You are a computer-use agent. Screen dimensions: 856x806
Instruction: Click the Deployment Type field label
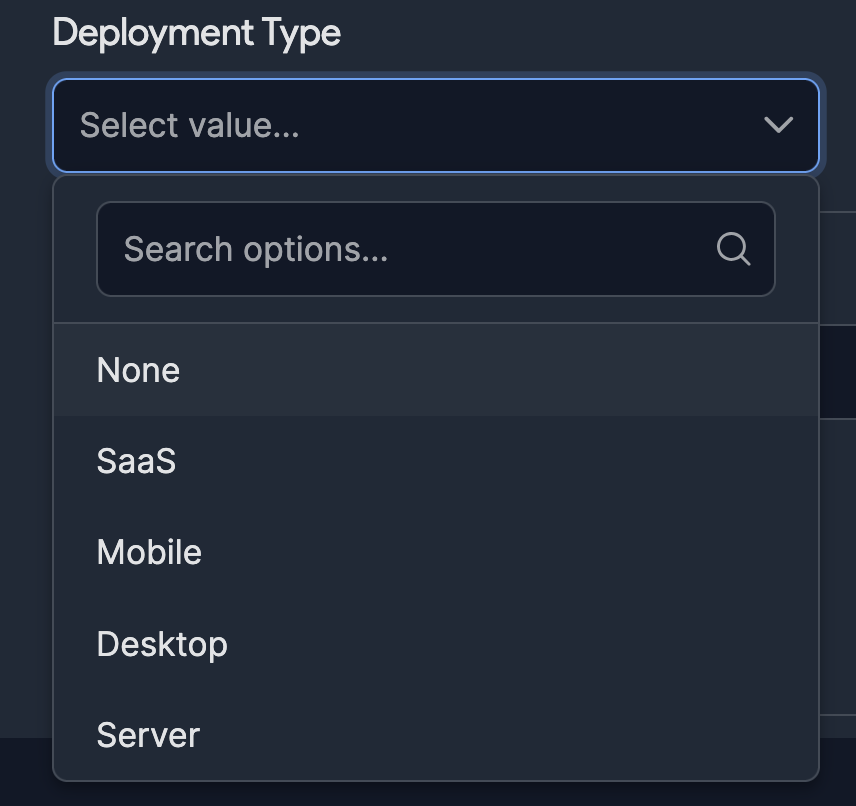[x=197, y=32]
